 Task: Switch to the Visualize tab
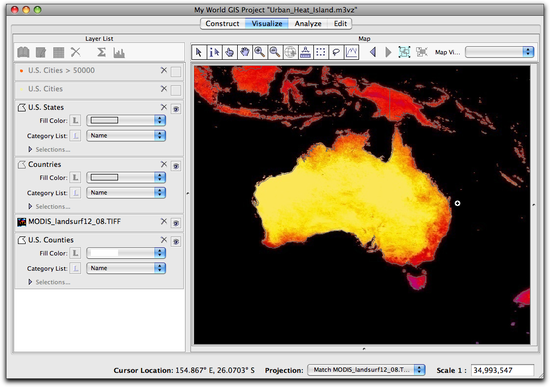[x=267, y=24]
